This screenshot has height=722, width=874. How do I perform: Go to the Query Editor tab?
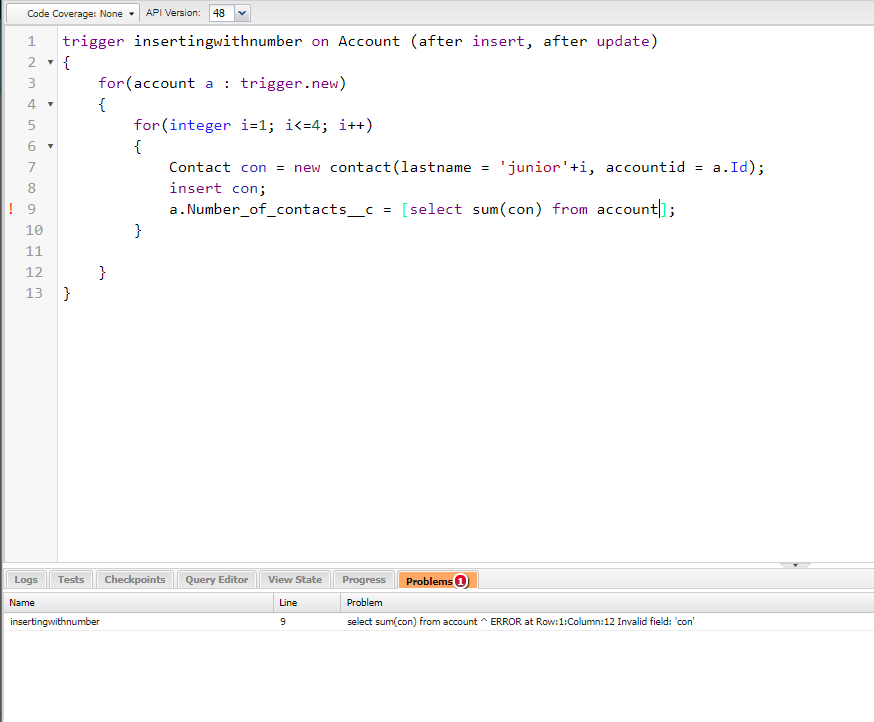point(216,580)
